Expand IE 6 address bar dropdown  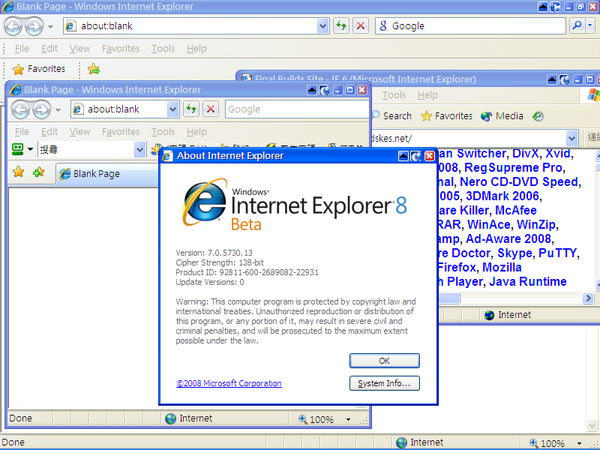tap(572, 138)
